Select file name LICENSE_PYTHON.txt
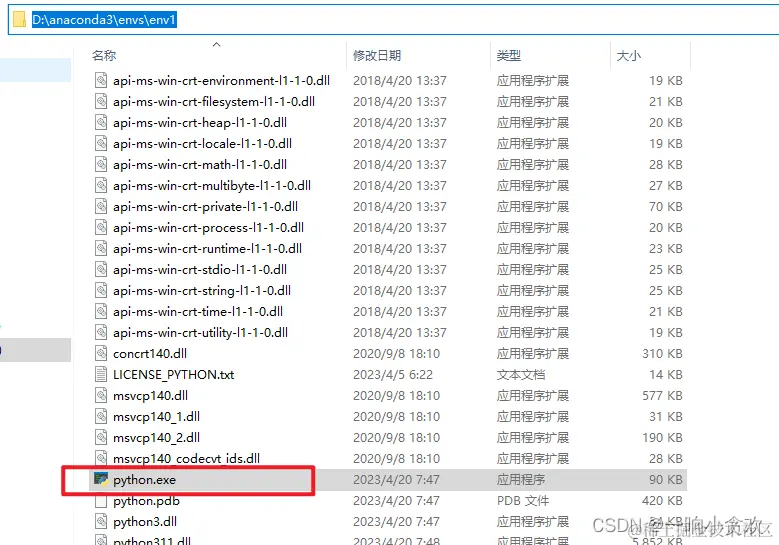Screen dimensions: 779x545 pos(174,374)
